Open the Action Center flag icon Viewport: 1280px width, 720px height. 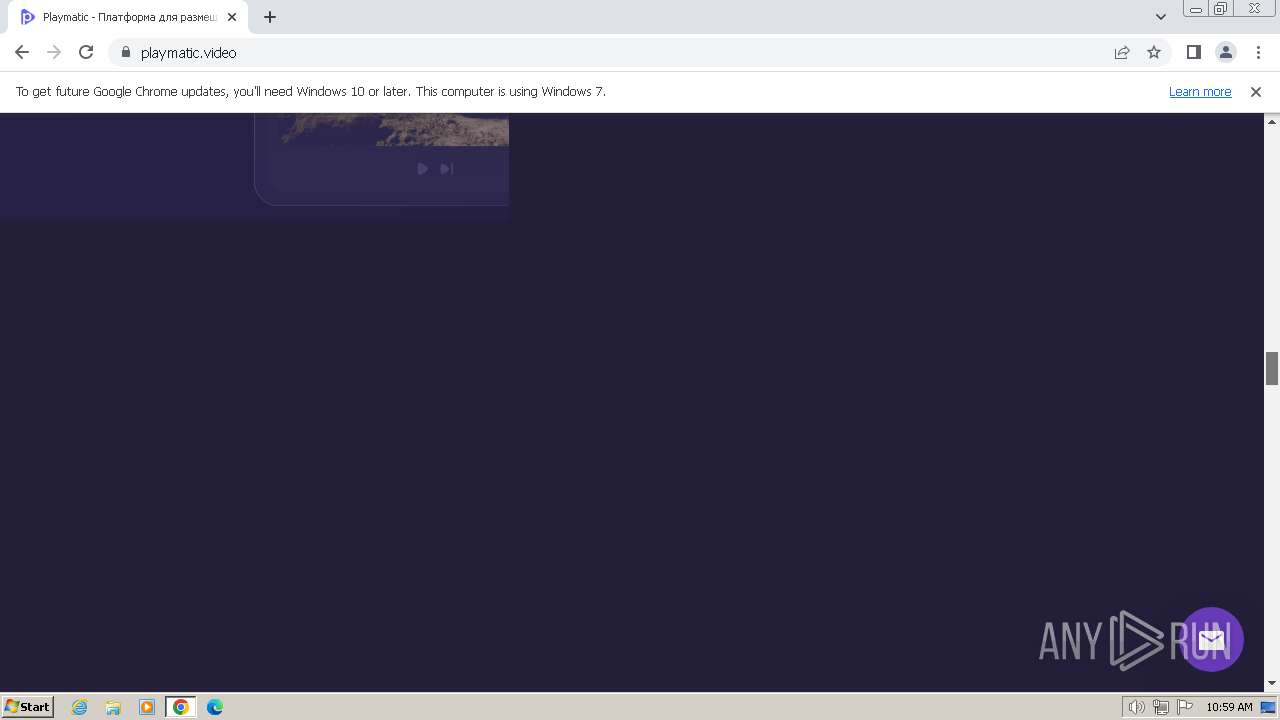[1185, 707]
